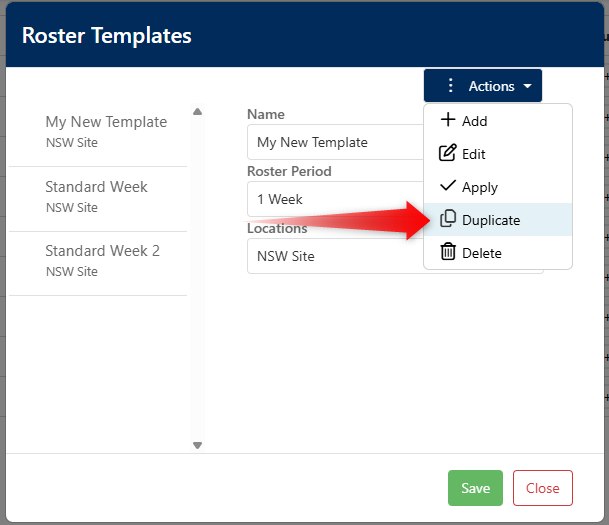Select My New Template in the list
This screenshot has width=609, height=525.
[106, 131]
